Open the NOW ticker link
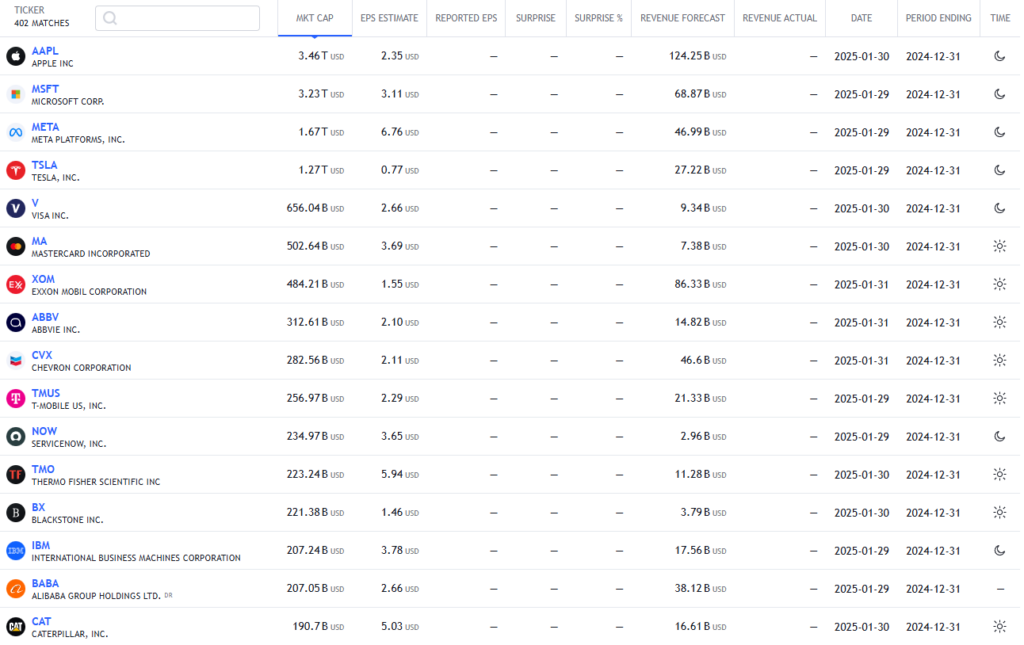The width and height of the screenshot is (1024, 645). [x=44, y=431]
